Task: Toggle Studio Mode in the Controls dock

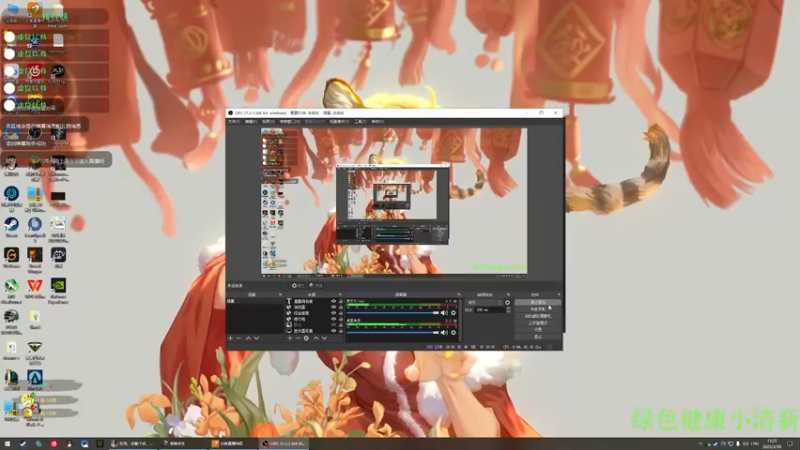Action: pos(538,322)
